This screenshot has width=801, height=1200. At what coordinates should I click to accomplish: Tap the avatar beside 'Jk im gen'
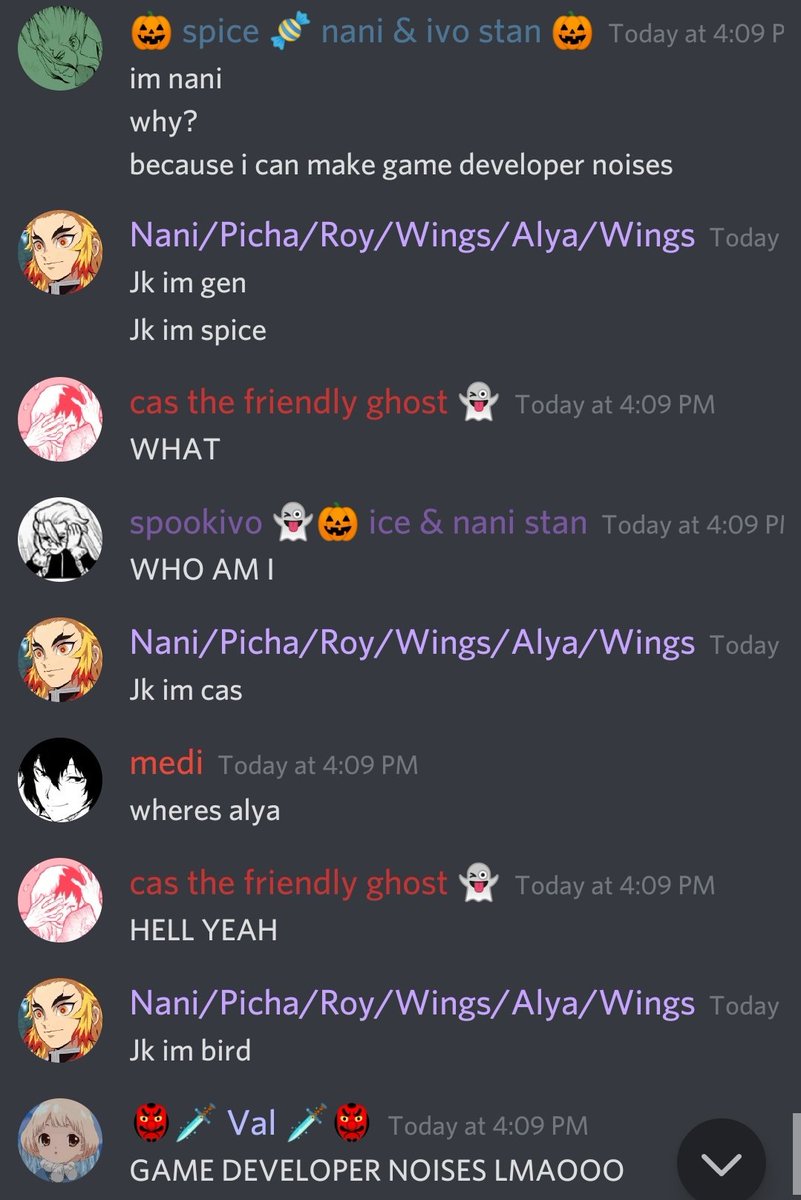pyautogui.click(x=60, y=251)
